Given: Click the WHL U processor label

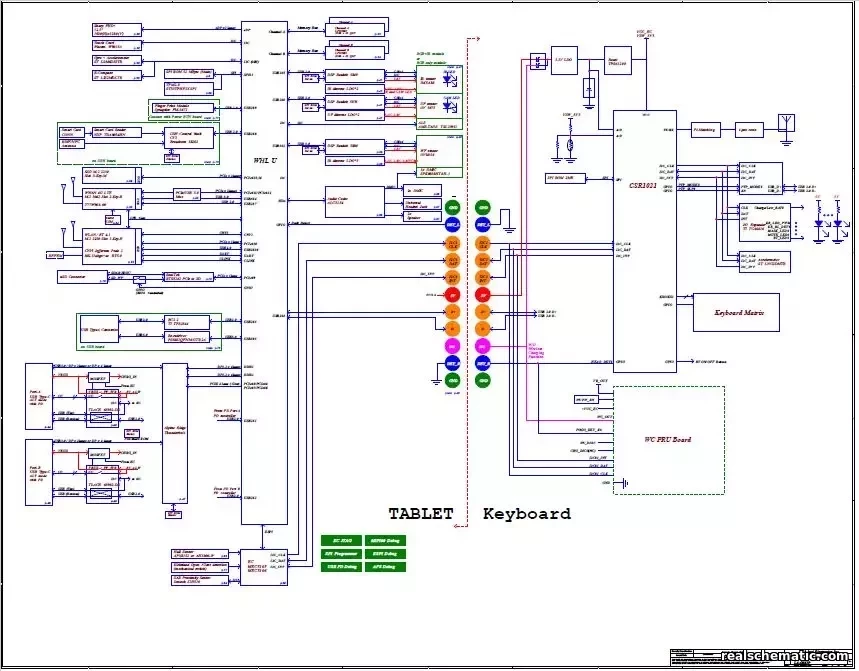Looking at the screenshot, I should [x=264, y=160].
